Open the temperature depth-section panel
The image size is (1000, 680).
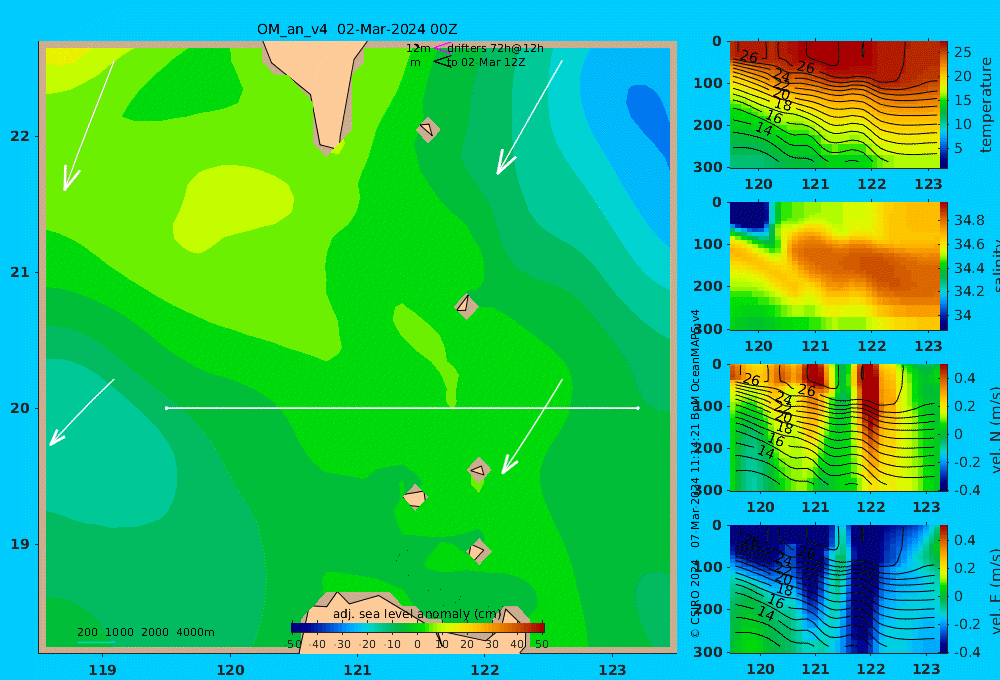click(x=834, y=105)
